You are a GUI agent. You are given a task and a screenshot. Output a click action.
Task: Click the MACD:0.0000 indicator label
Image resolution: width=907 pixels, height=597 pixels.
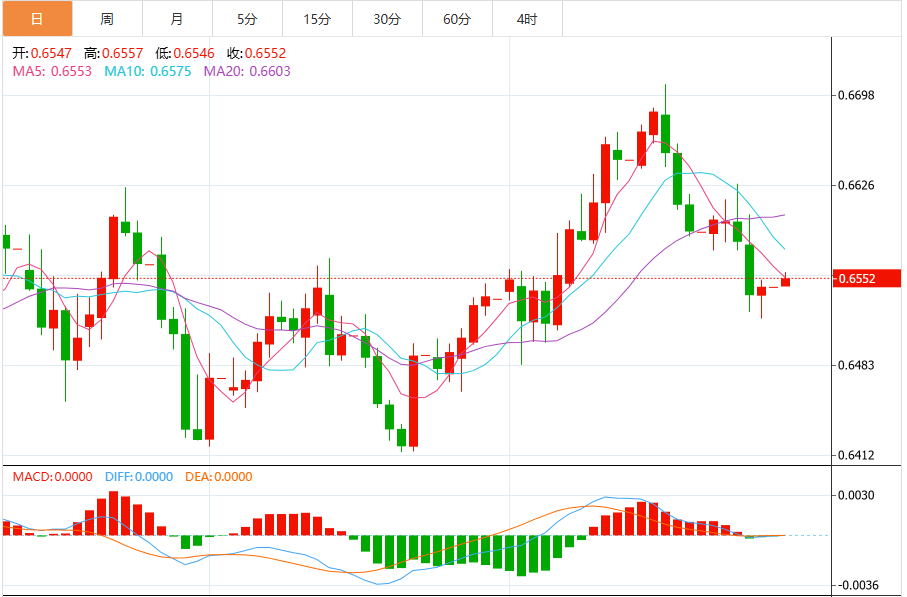coord(53,477)
